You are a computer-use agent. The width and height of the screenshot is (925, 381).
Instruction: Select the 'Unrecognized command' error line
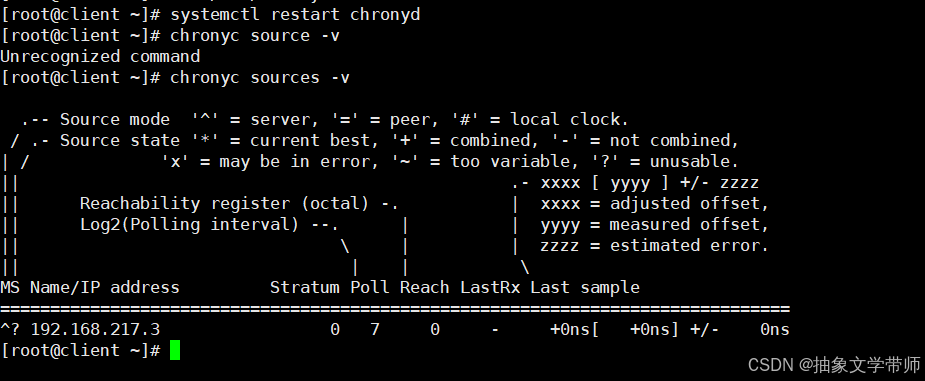100,57
